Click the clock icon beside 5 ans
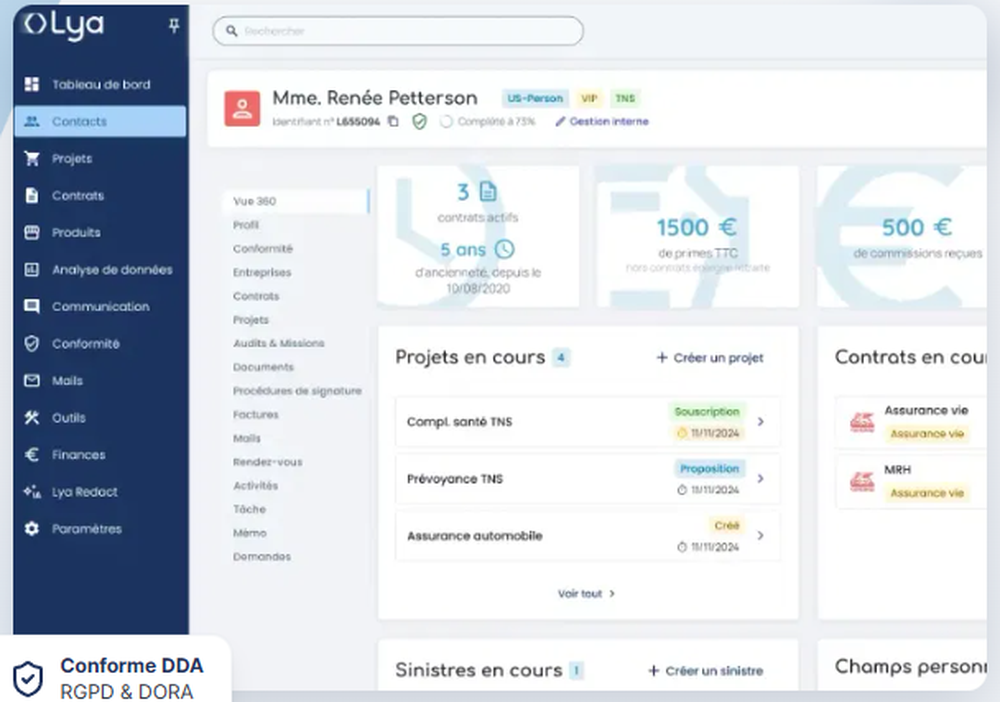This screenshot has width=1000, height=702. [504, 249]
